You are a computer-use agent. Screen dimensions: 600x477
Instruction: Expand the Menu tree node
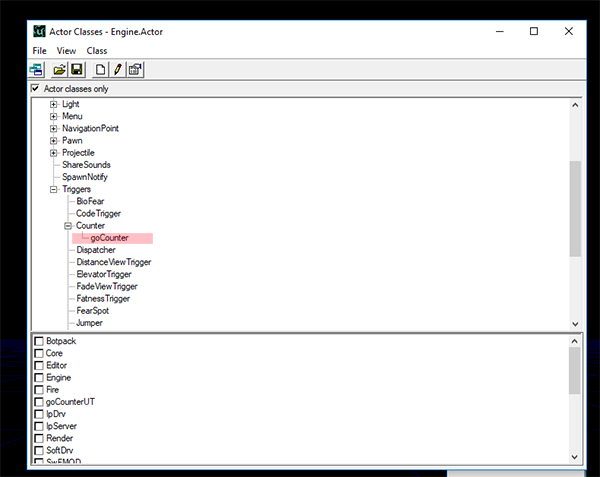[54, 116]
